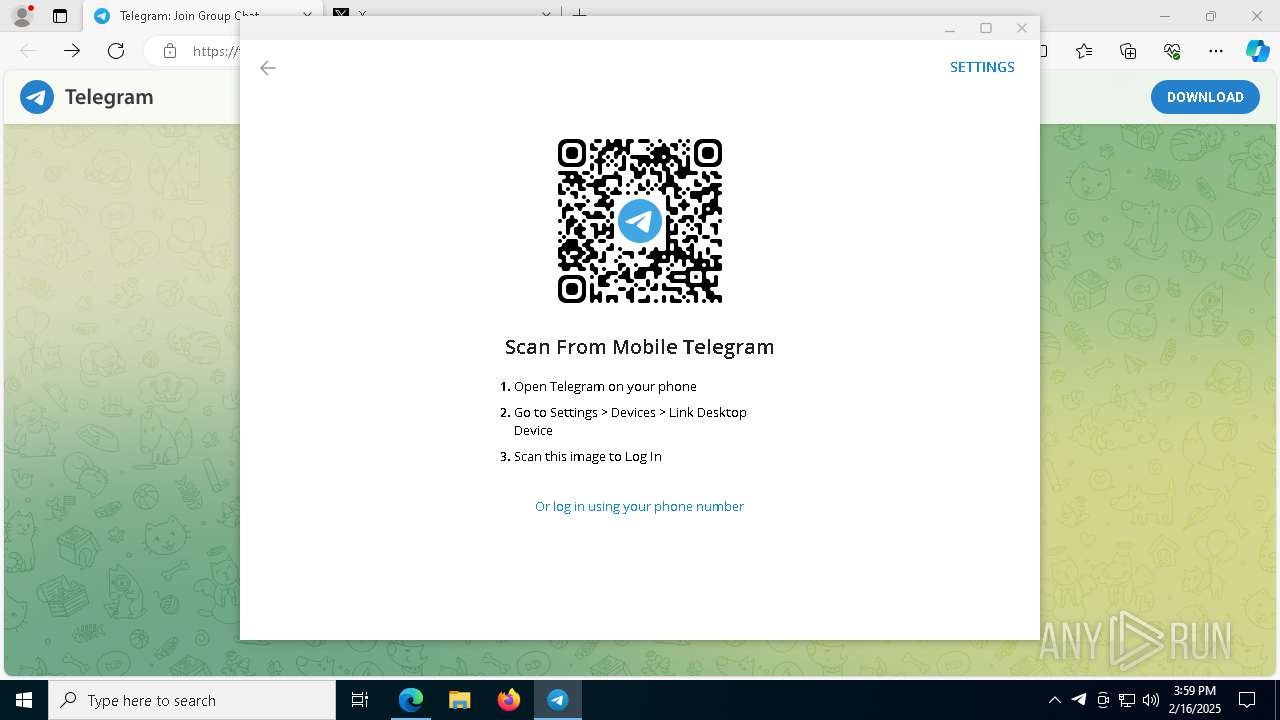Click the Telegram tray icon
1280x720 pixels.
pyautogui.click(x=1079, y=700)
